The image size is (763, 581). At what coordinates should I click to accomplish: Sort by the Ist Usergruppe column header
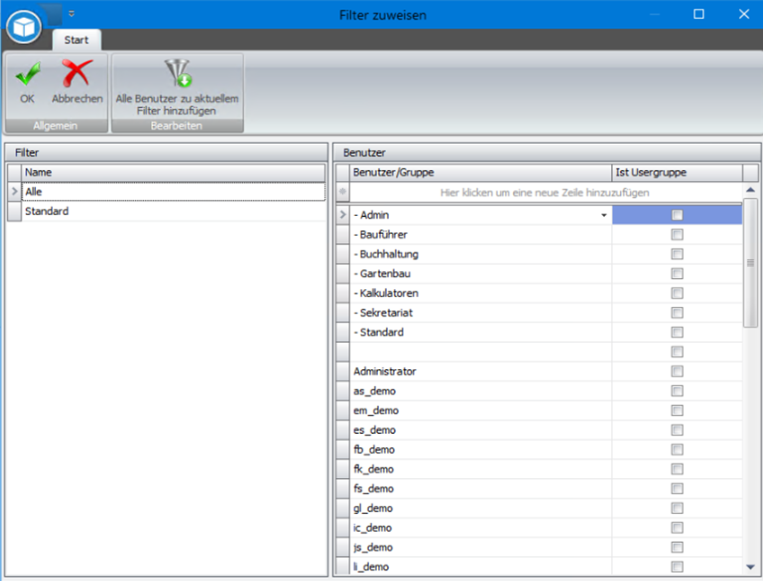tap(677, 173)
